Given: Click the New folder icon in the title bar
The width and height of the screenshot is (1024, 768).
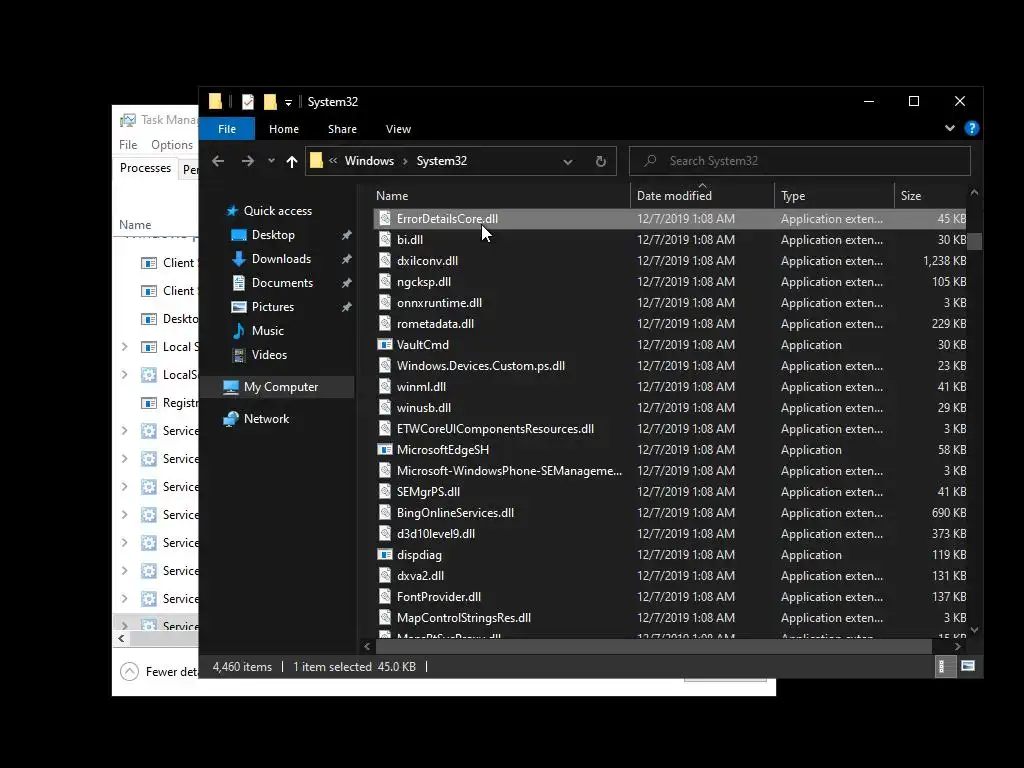Looking at the screenshot, I should [x=270, y=102].
